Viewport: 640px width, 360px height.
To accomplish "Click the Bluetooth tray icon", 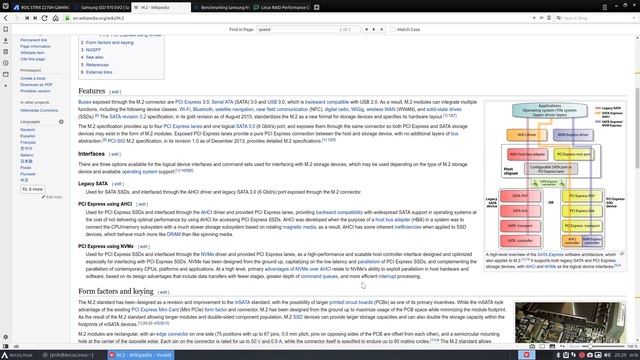I will pos(558,355).
